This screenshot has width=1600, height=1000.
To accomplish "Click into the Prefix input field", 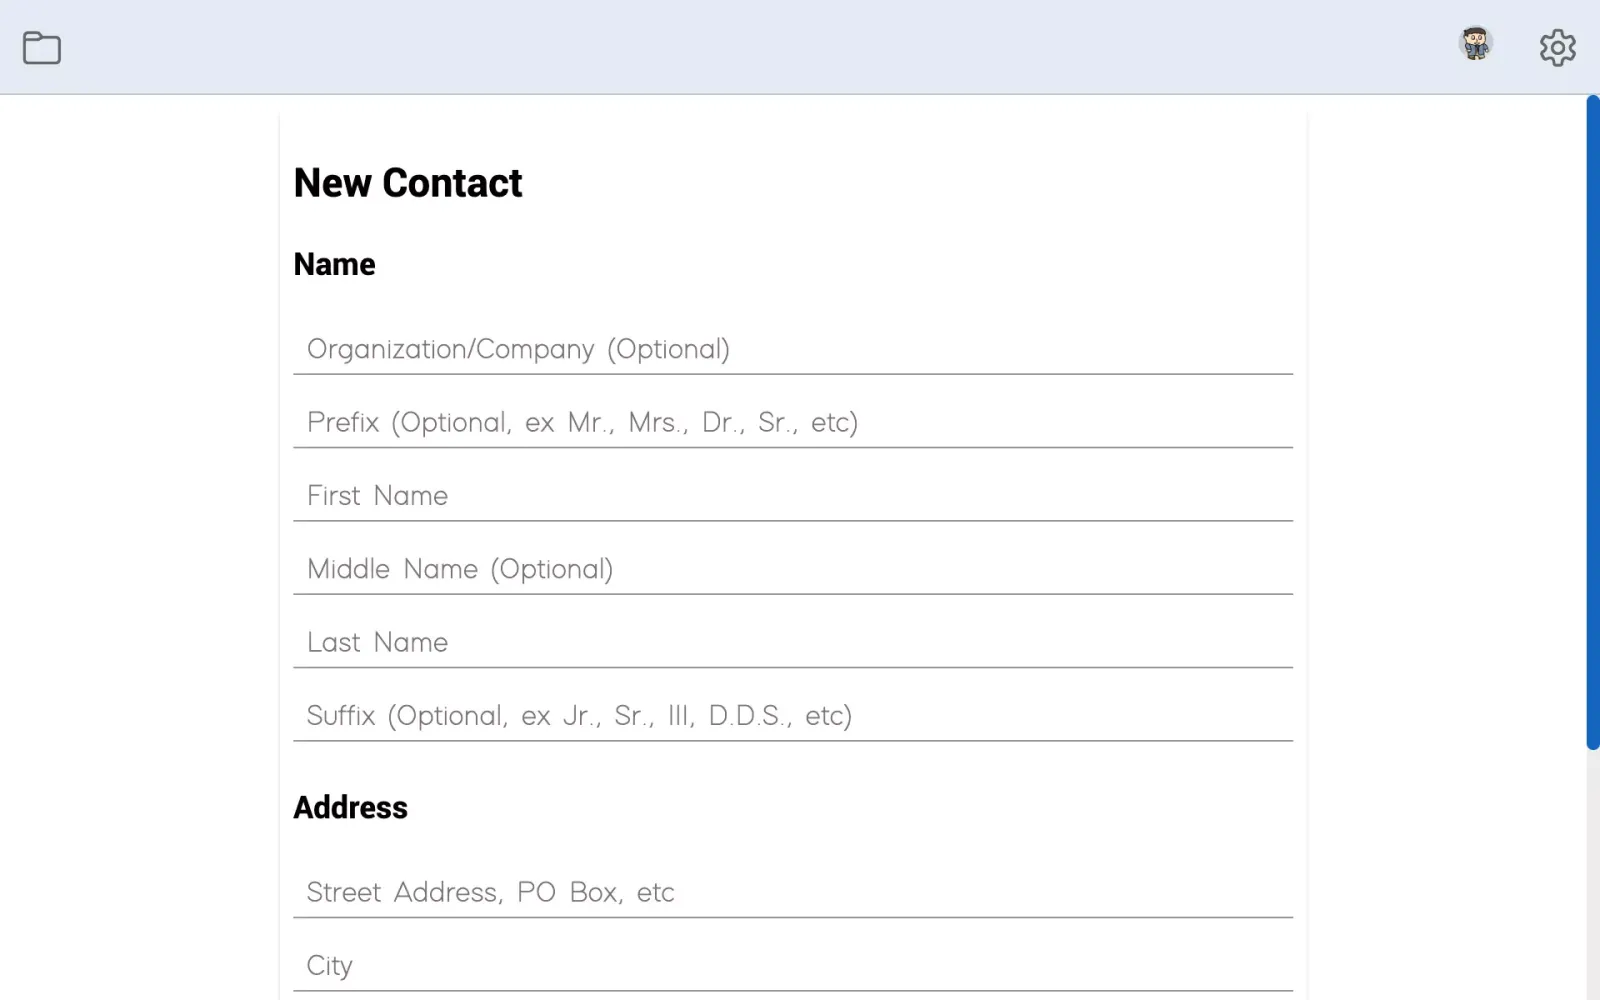I will [792, 422].
